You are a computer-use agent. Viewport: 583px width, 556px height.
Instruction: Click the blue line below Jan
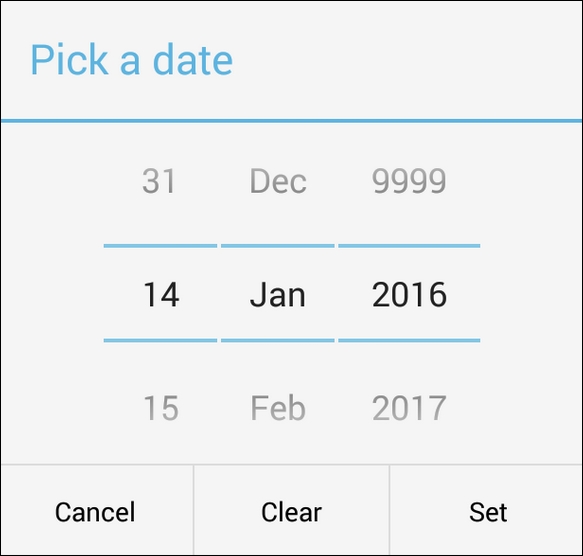tap(278, 340)
